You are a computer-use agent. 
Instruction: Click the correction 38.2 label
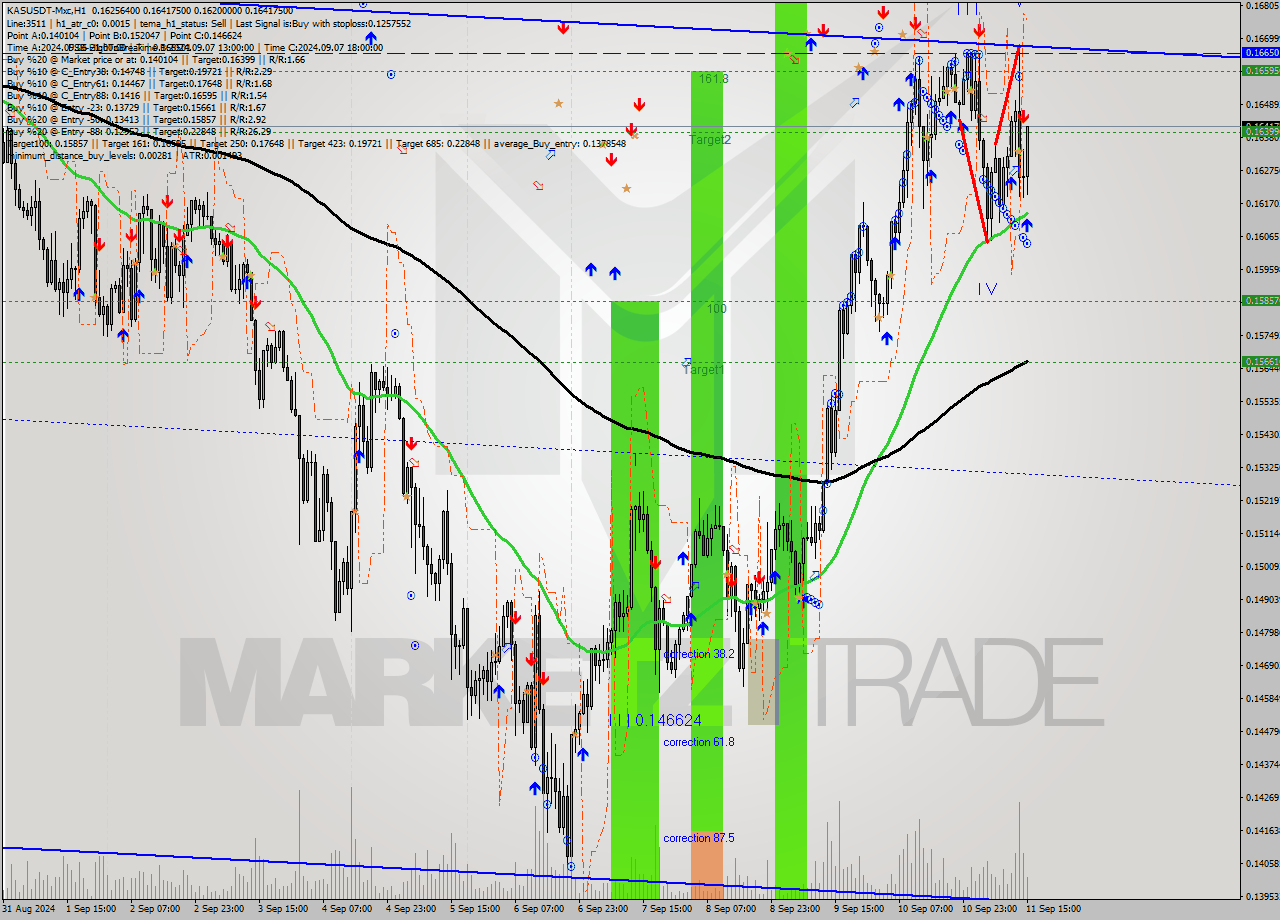699,653
